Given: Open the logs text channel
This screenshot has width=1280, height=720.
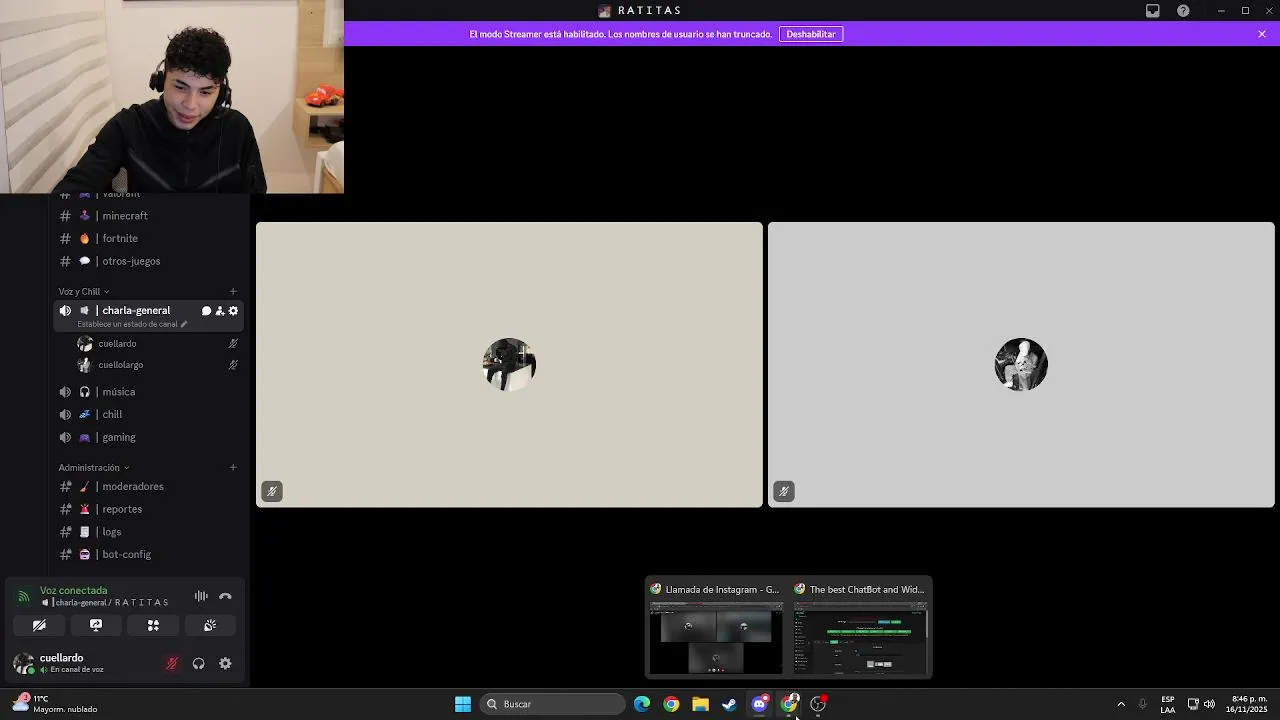Looking at the screenshot, I should coord(148,532).
